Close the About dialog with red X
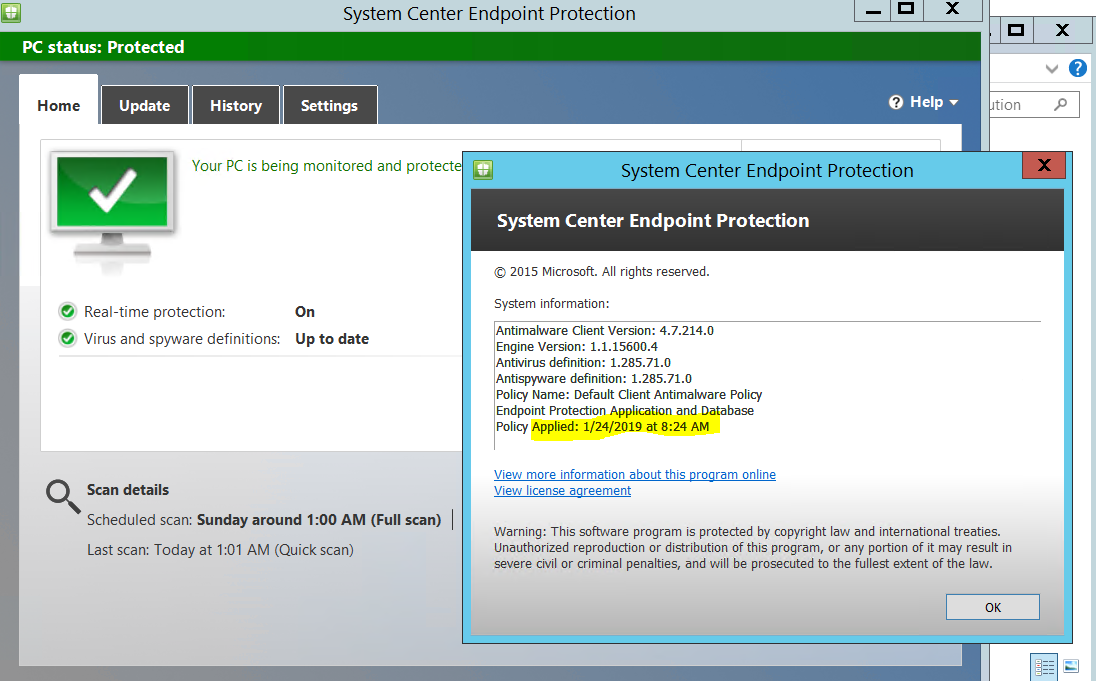This screenshot has width=1096, height=681. coord(1044,165)
